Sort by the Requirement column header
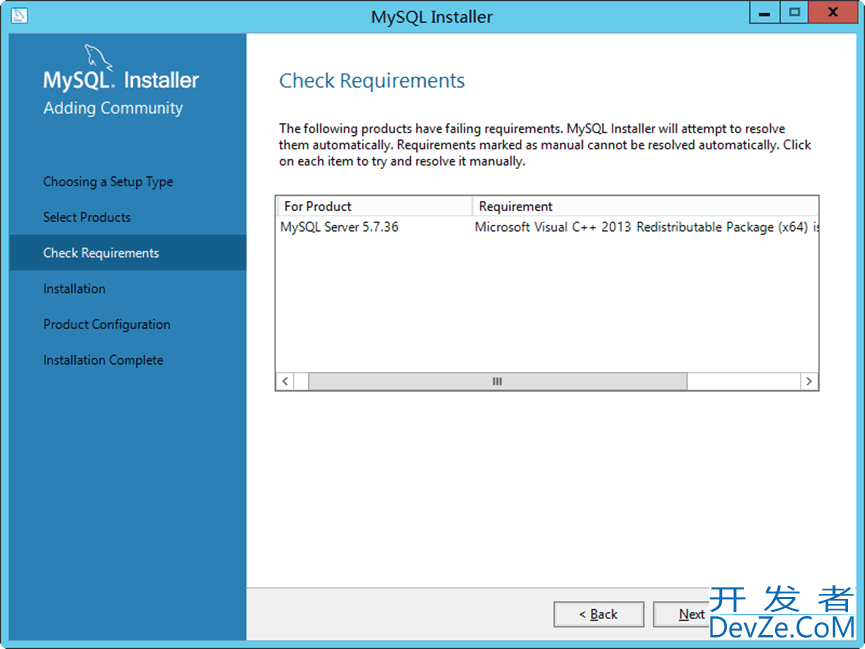This screenshot has height=649, width=865. pos(645,206)
